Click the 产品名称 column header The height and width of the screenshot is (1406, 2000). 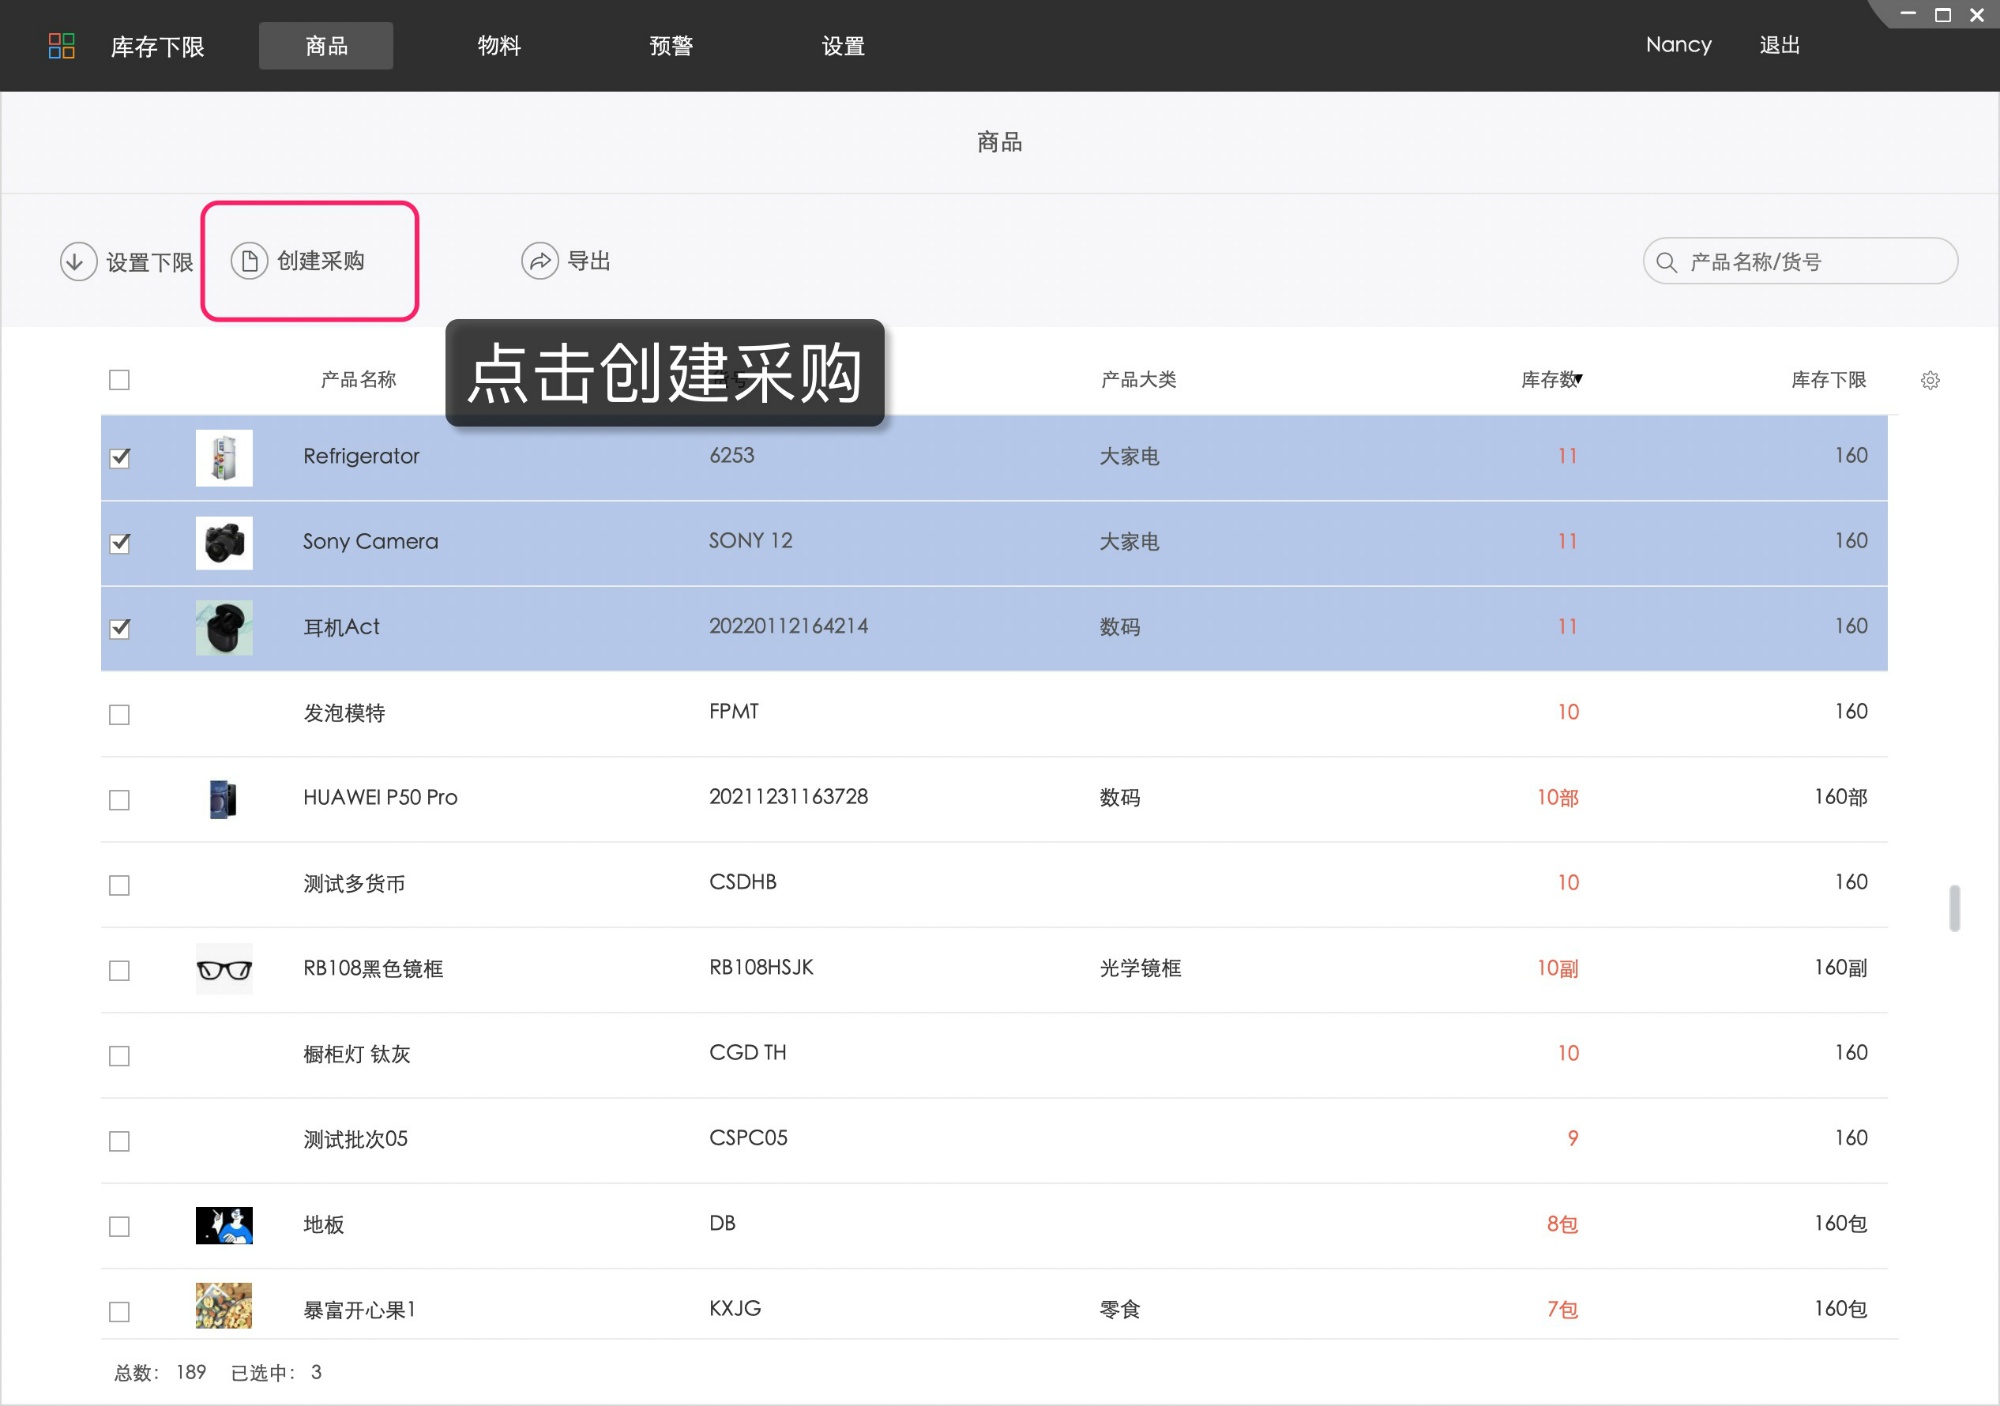point(358,380)
